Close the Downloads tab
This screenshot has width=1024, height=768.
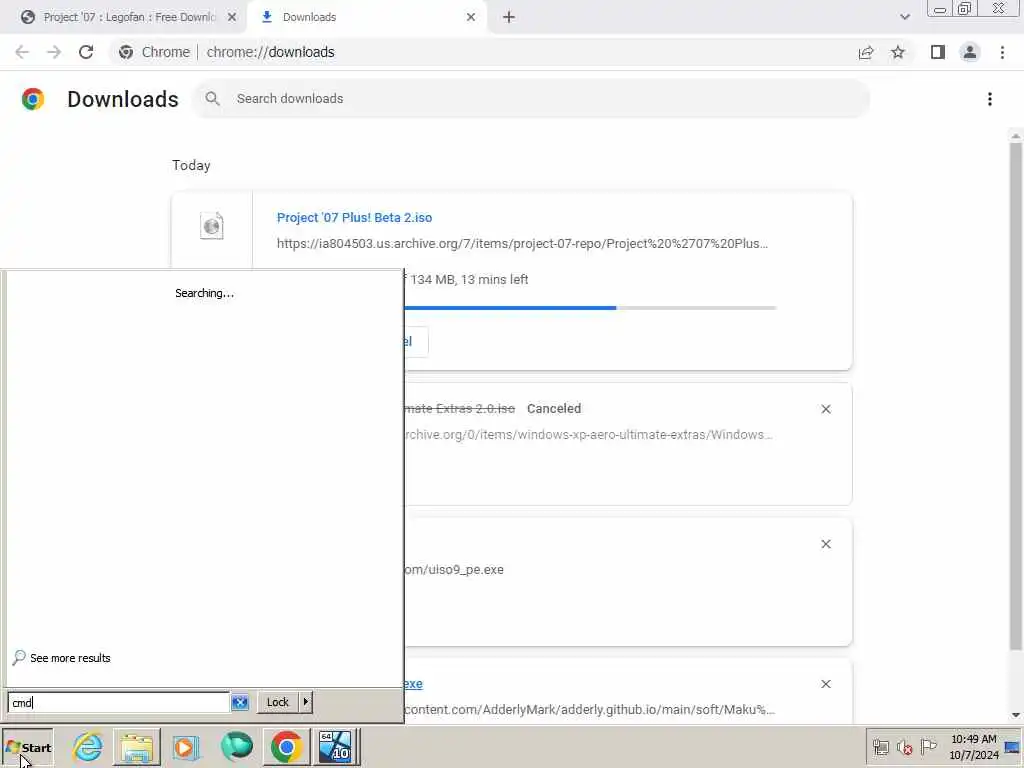[x=471, y=17]
